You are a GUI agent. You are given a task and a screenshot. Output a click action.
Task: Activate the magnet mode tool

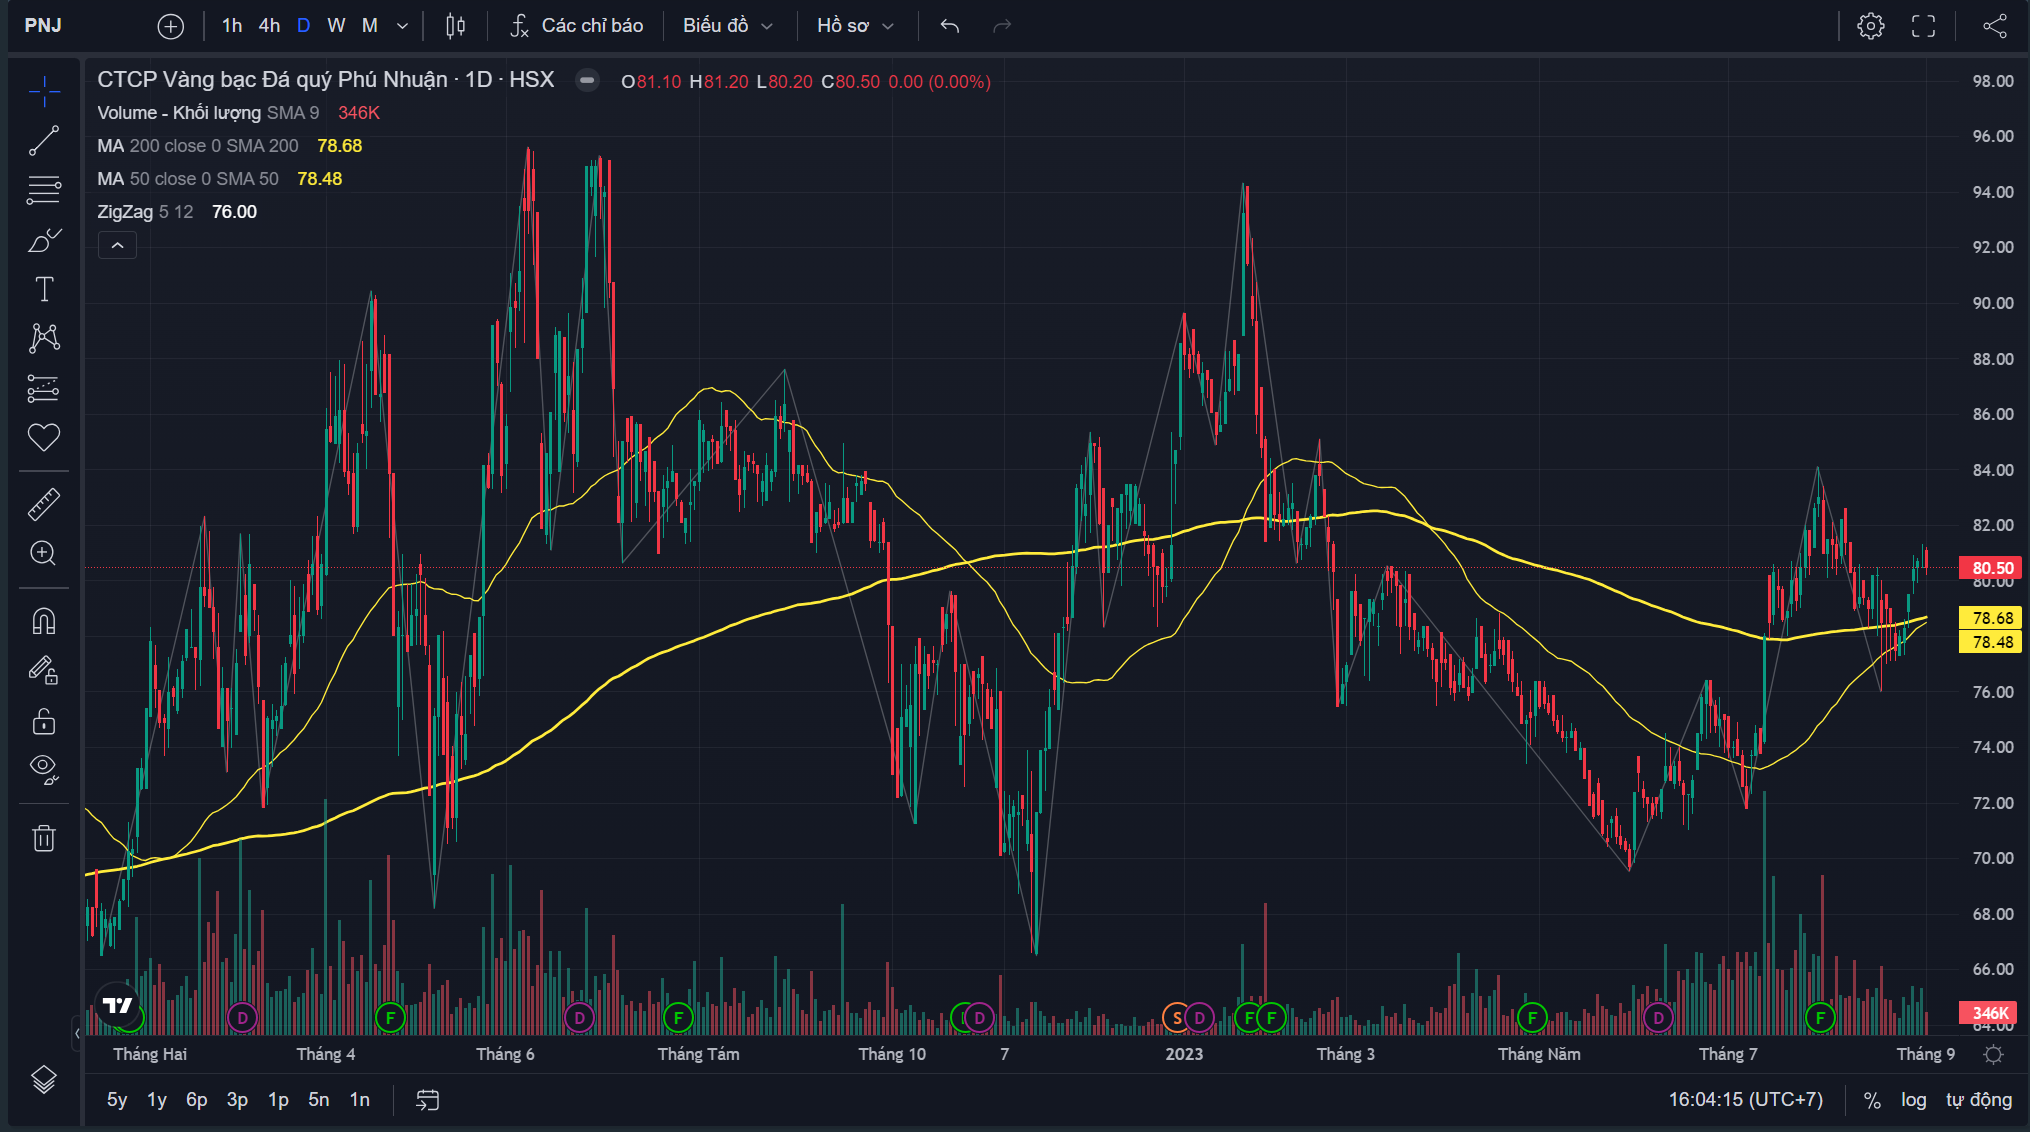click(44, 621)
